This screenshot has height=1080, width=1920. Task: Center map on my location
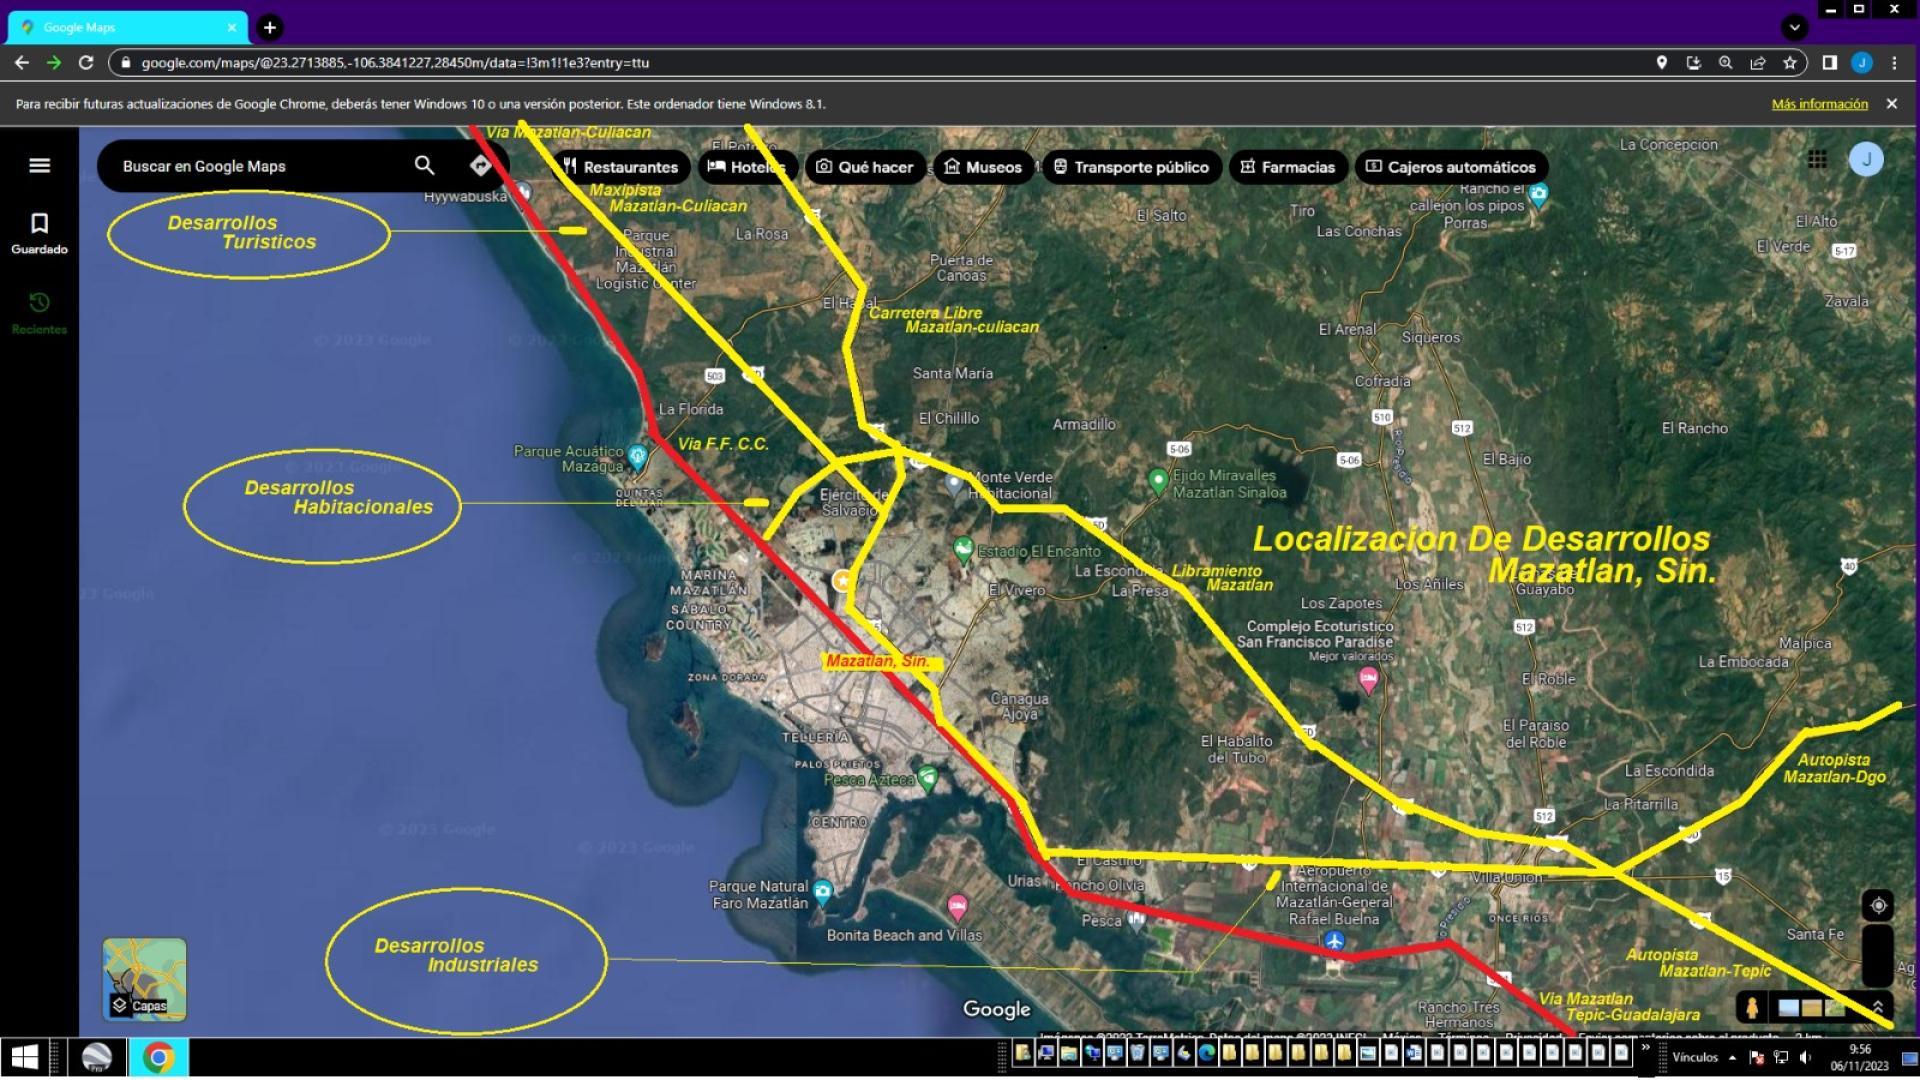(1878, 905)
